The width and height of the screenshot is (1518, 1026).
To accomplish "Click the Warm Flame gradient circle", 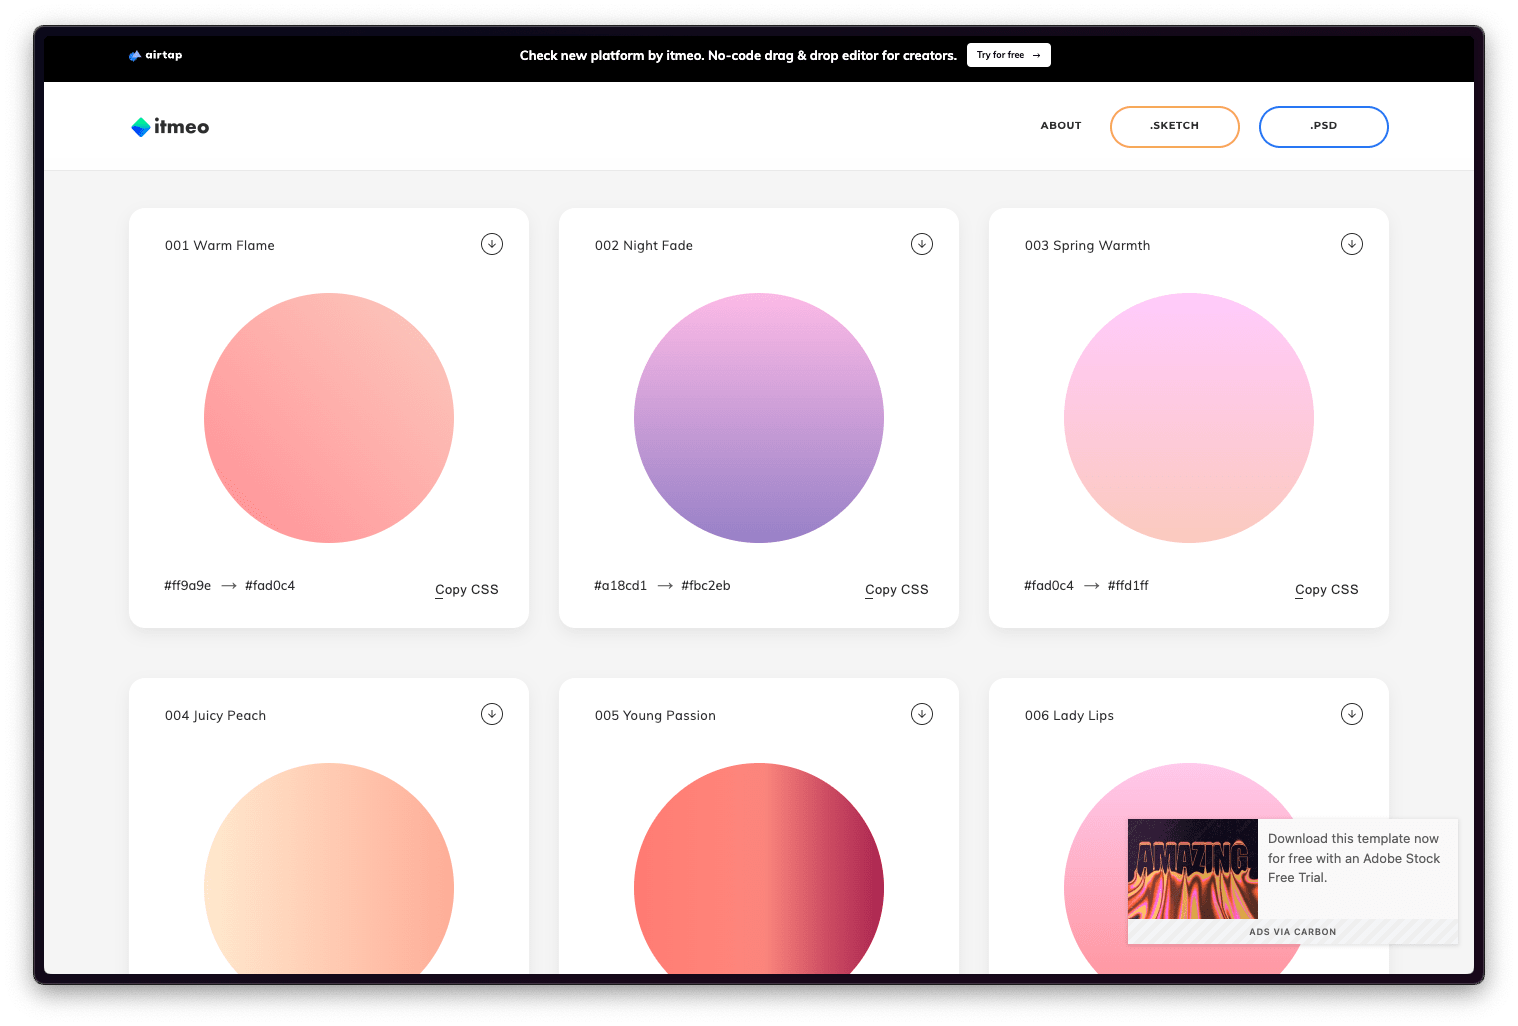I will pos(329,418).
